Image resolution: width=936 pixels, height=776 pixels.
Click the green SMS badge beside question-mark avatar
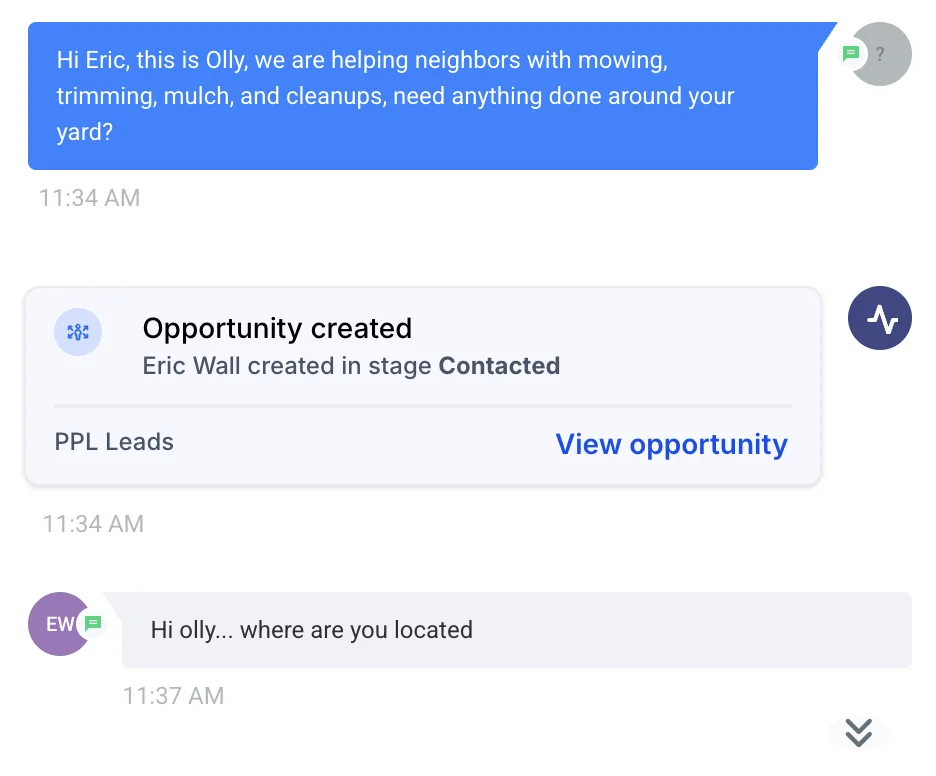coord(851,54)
